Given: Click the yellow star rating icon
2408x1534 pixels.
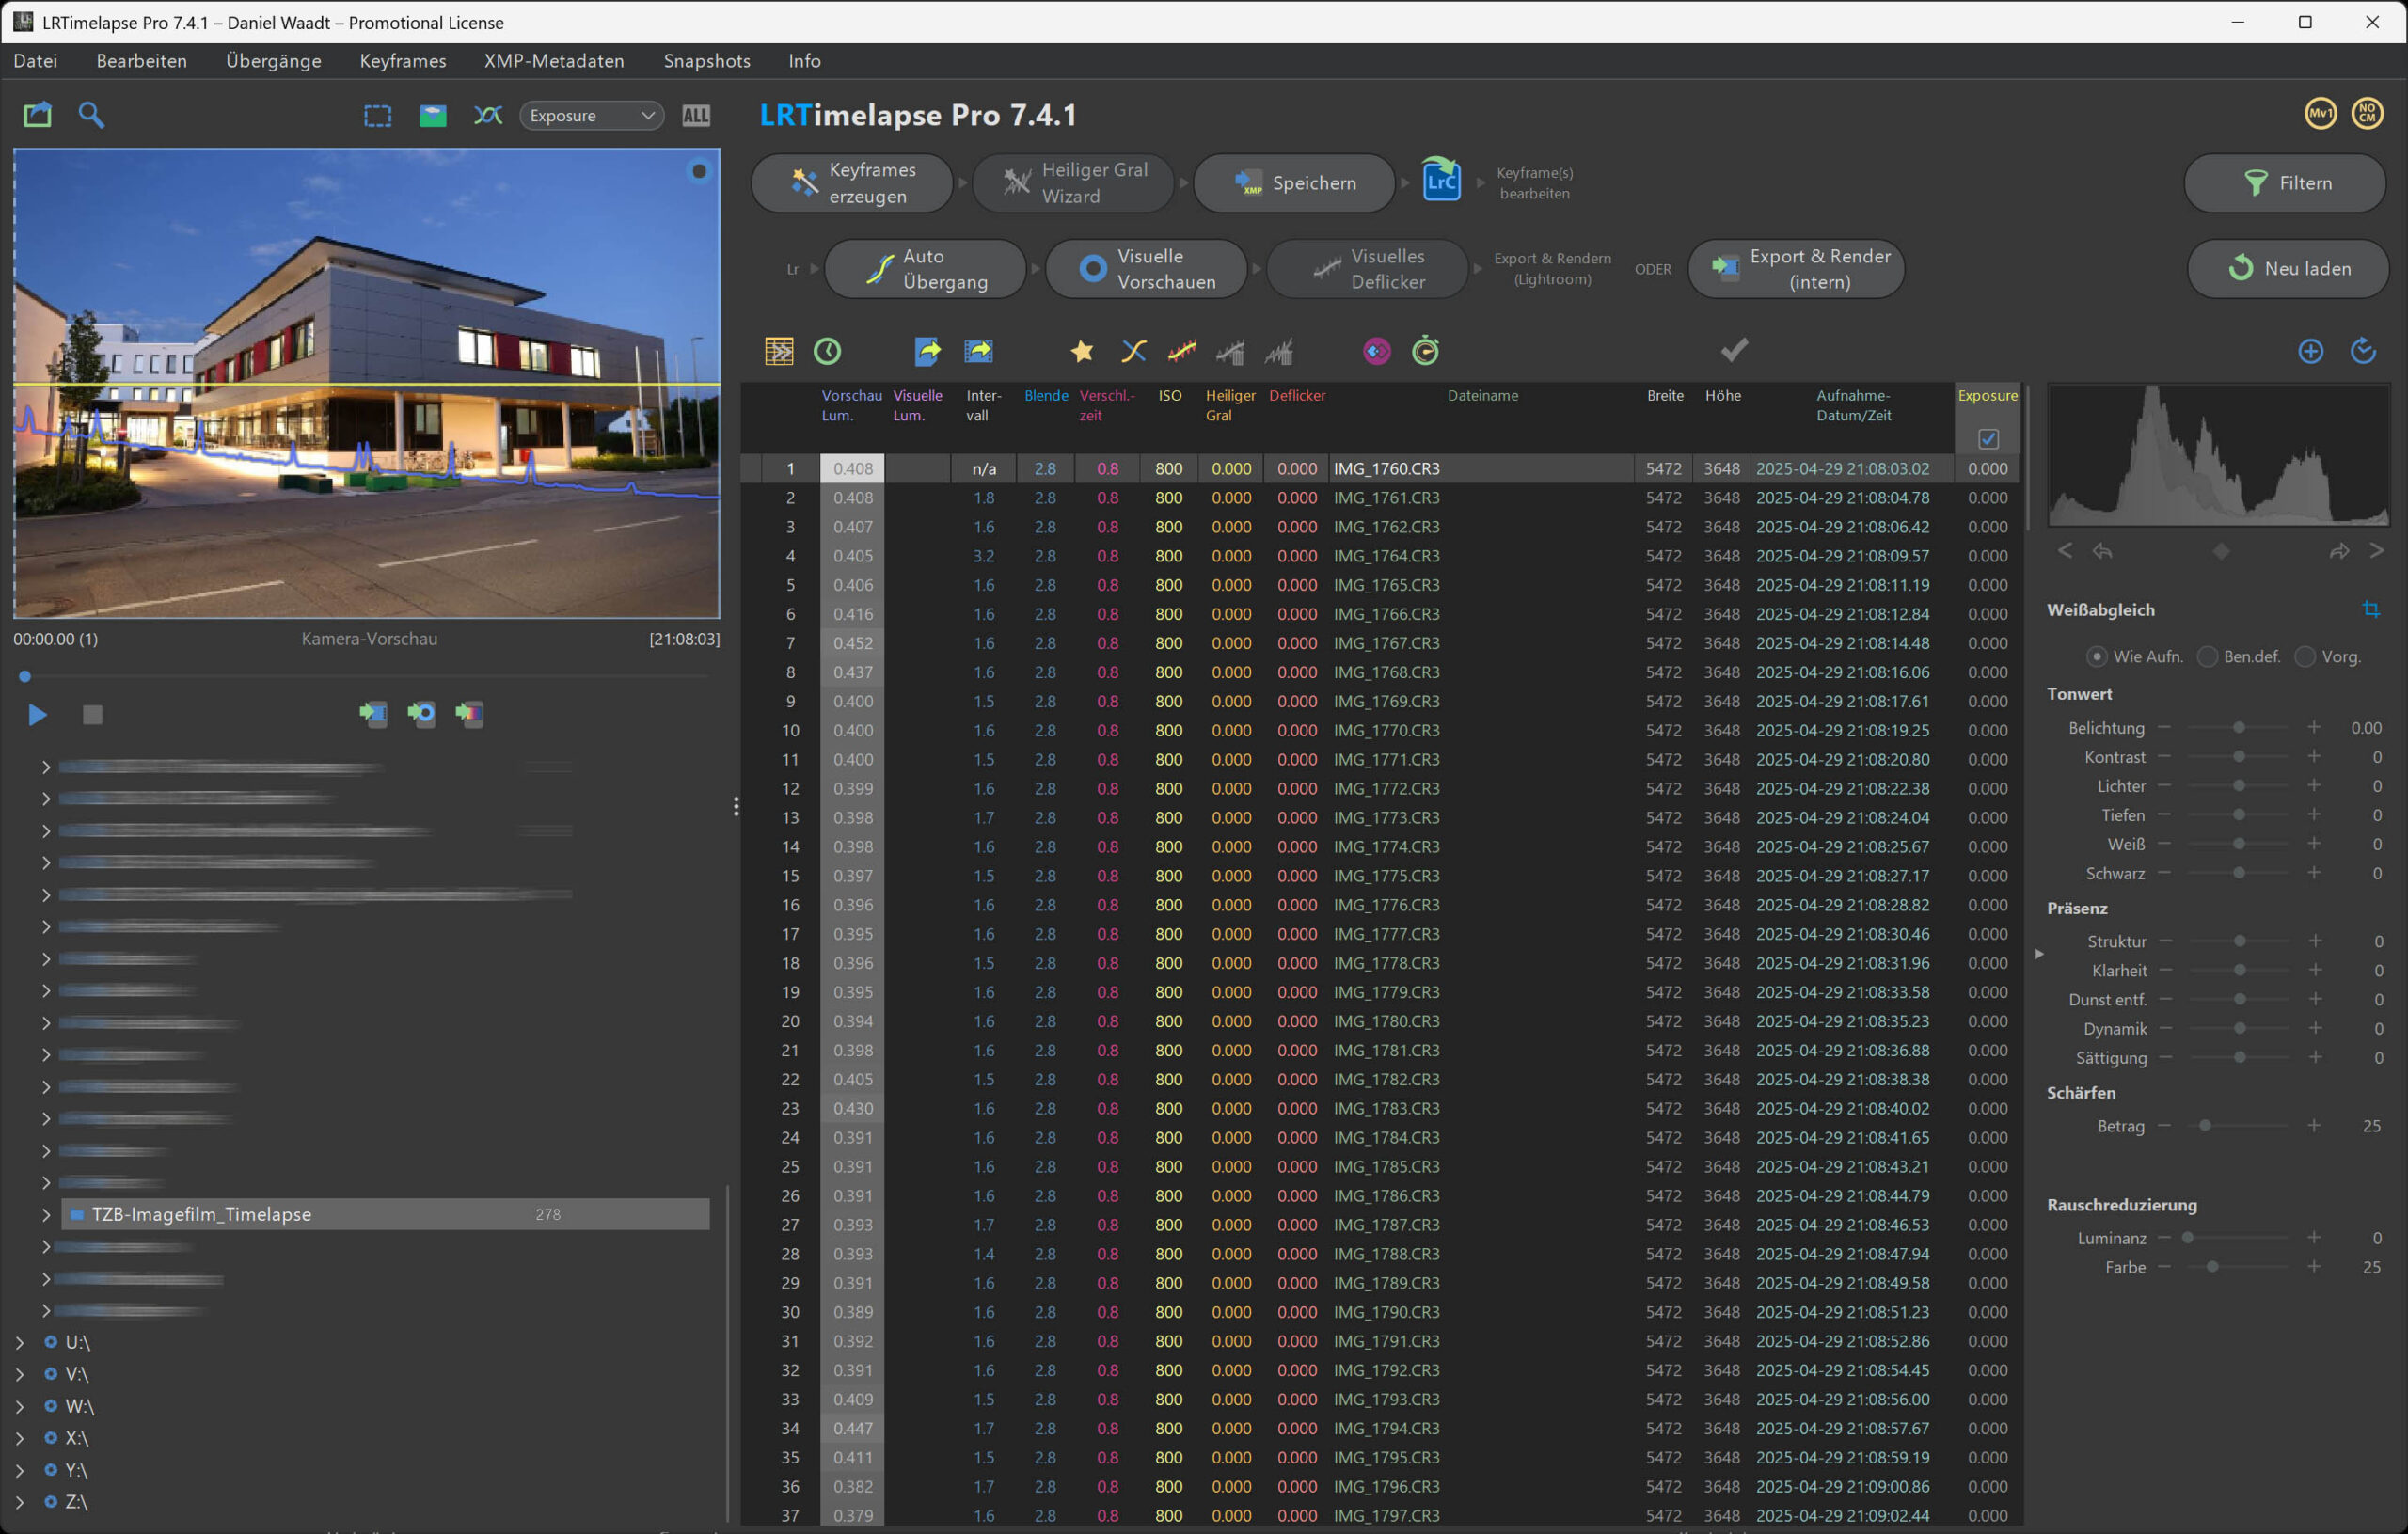Looking at the screenshot, I should click(1081, 351).
